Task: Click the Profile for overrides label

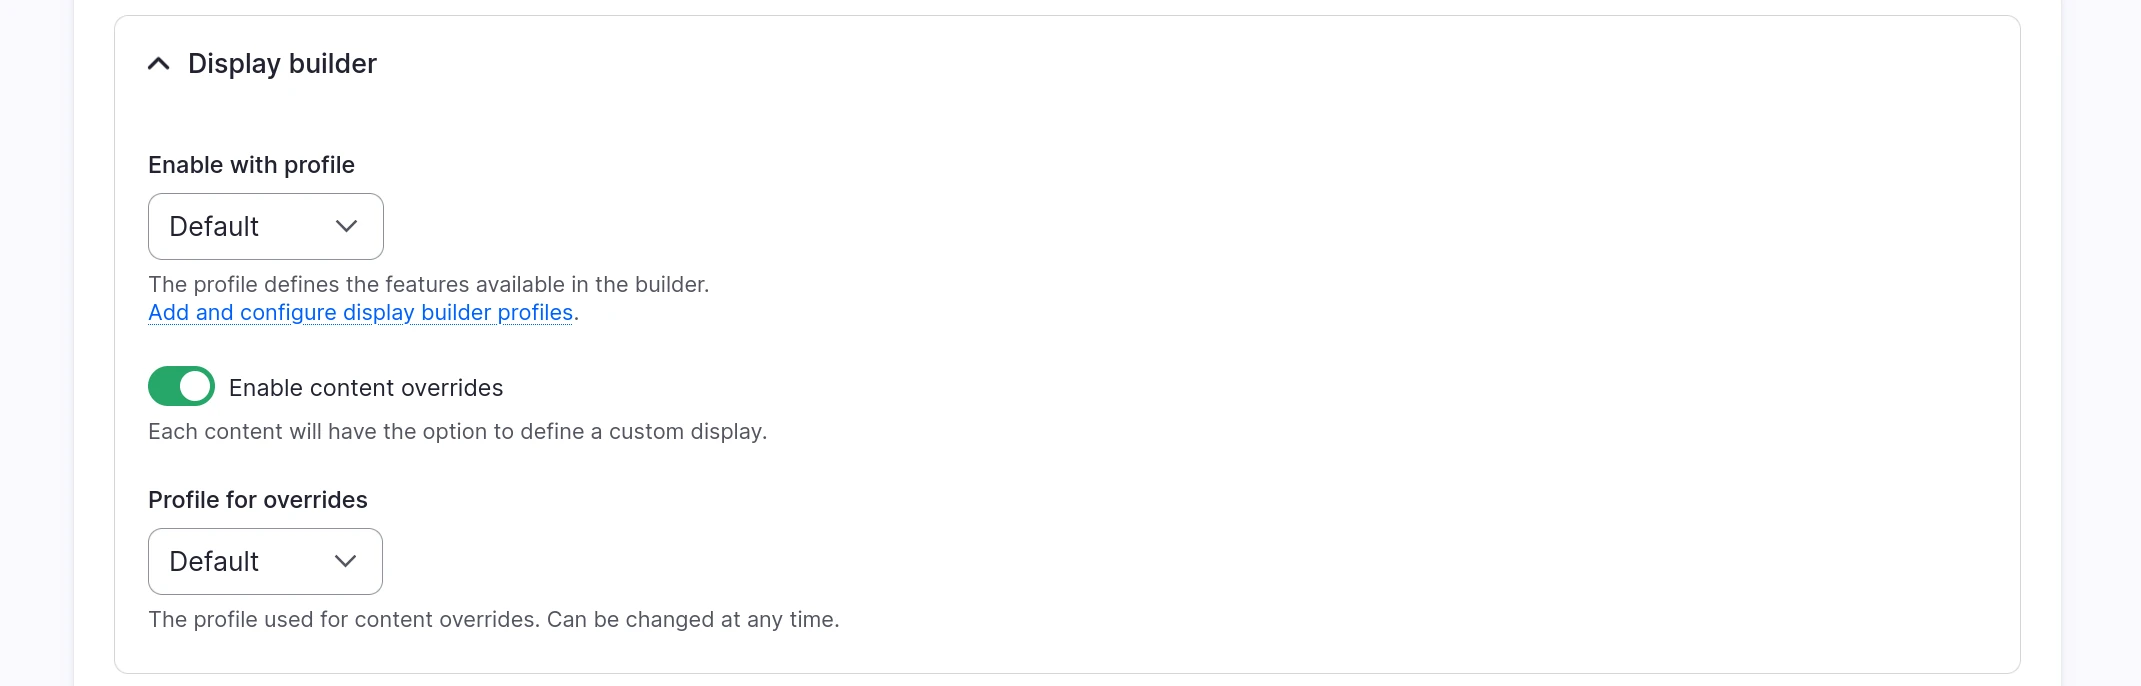Action: [x=257, y=500]
